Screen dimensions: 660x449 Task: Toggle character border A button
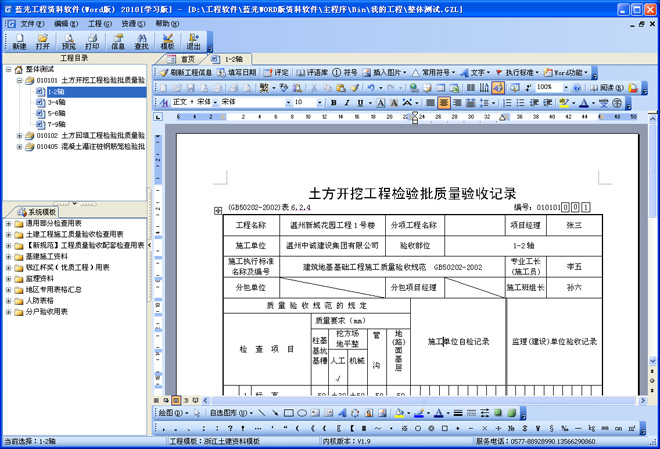pyautogui.click(x=381, y=102)
